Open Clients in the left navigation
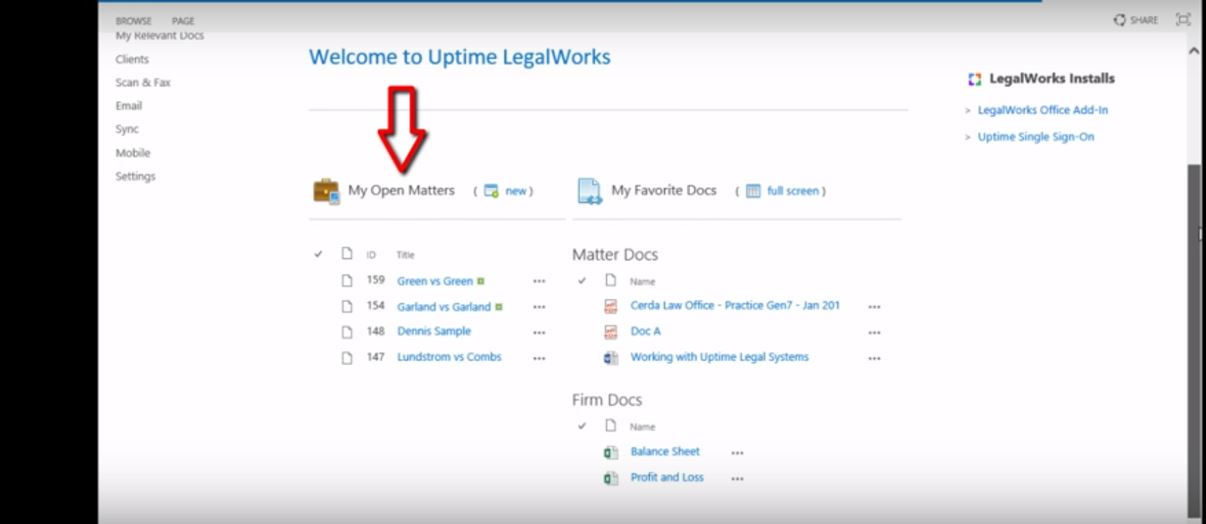Image resolution: width=1206 pixels, height=524 pixels. pos(132,59)
